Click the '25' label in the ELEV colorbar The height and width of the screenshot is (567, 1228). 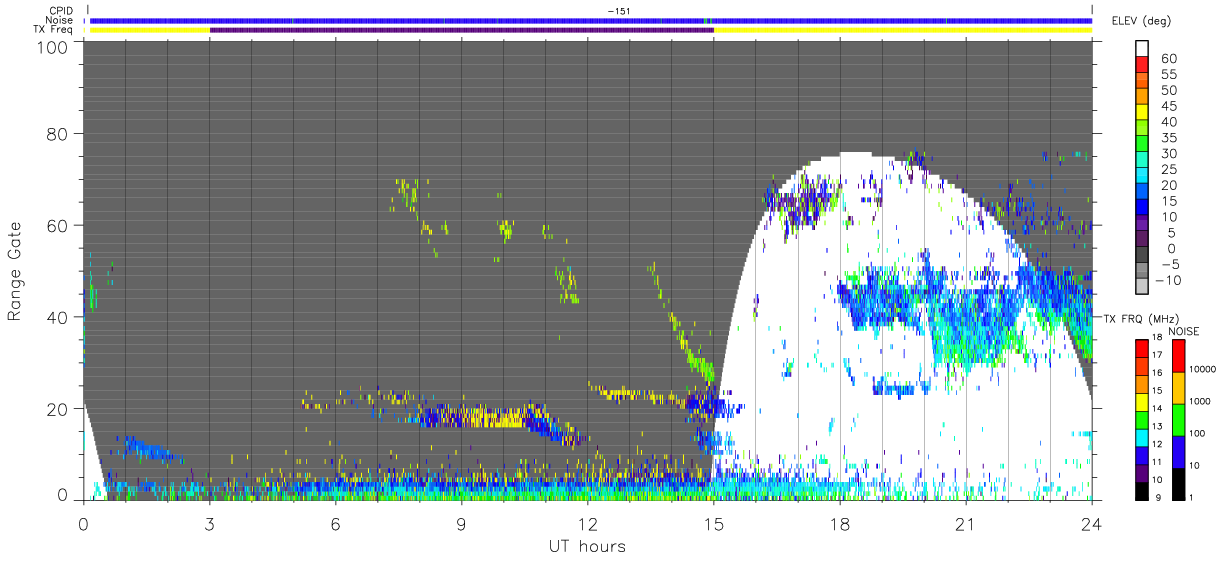pyautogui.click(x=1169, y=170)
